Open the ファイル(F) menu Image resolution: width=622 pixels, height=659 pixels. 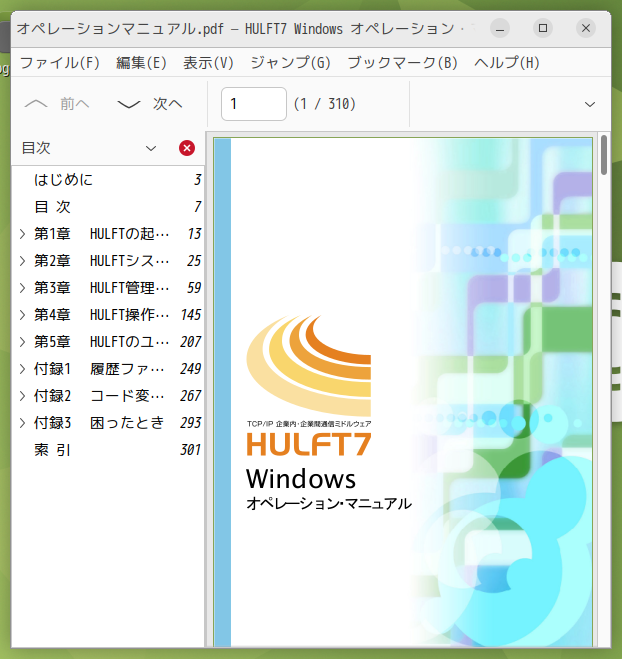click(60, 63)
